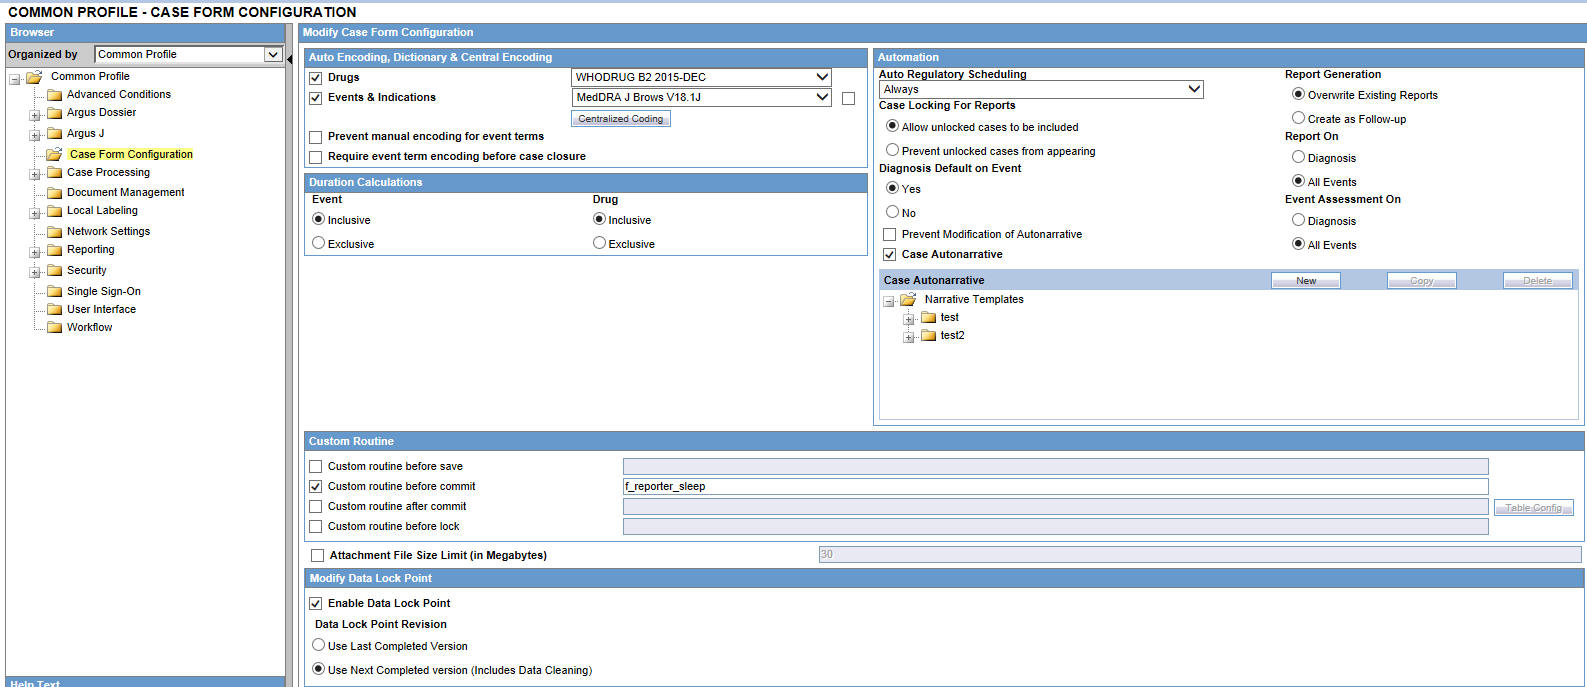The width and height of the screenshot is (1587, 687).
Task: Click the Advanced Conditions folder icon
Action: [55, 95]
